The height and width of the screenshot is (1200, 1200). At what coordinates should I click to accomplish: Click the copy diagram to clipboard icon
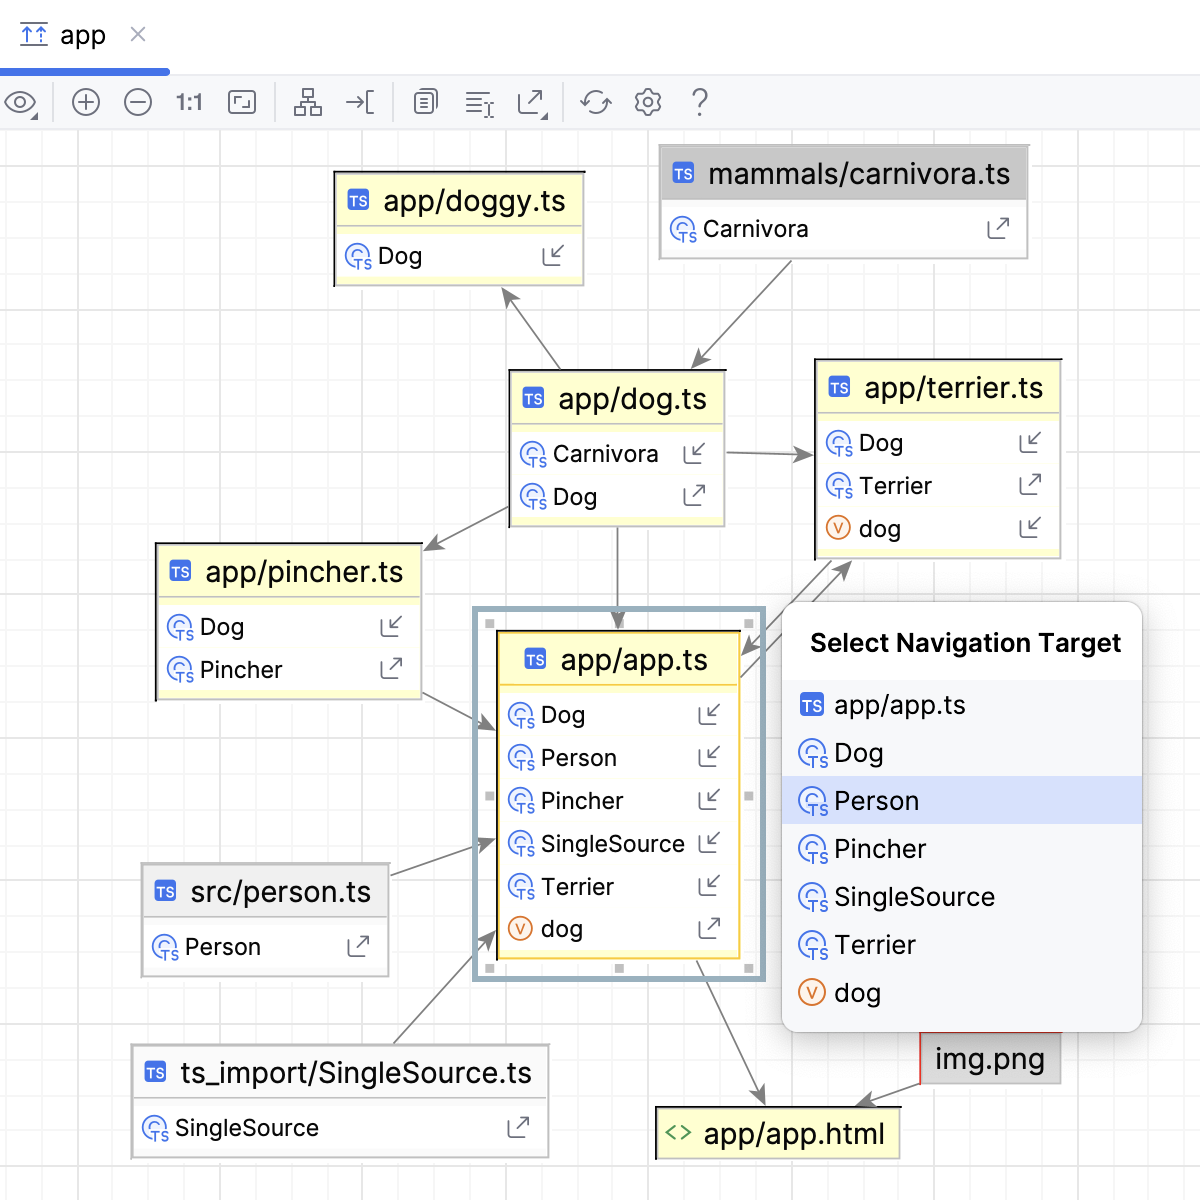coord(426,102)
